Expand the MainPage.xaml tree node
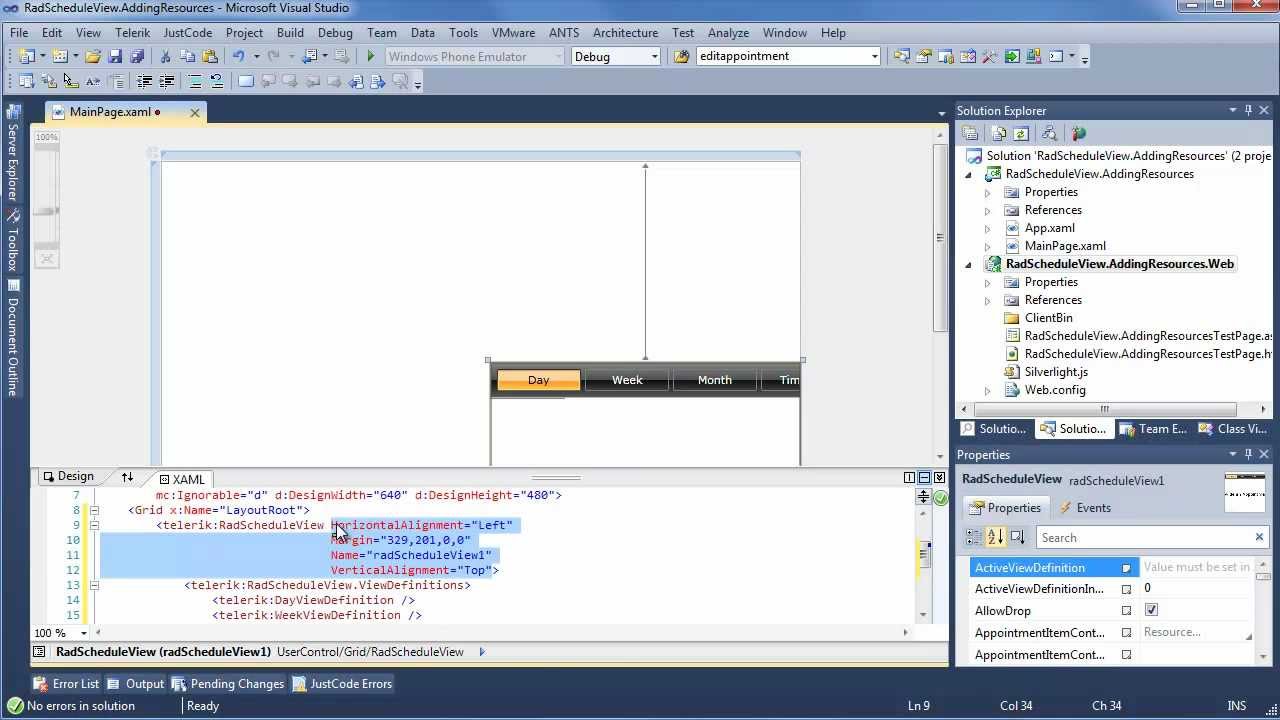This screenshot has height=720, width=1280. point(987,246)
